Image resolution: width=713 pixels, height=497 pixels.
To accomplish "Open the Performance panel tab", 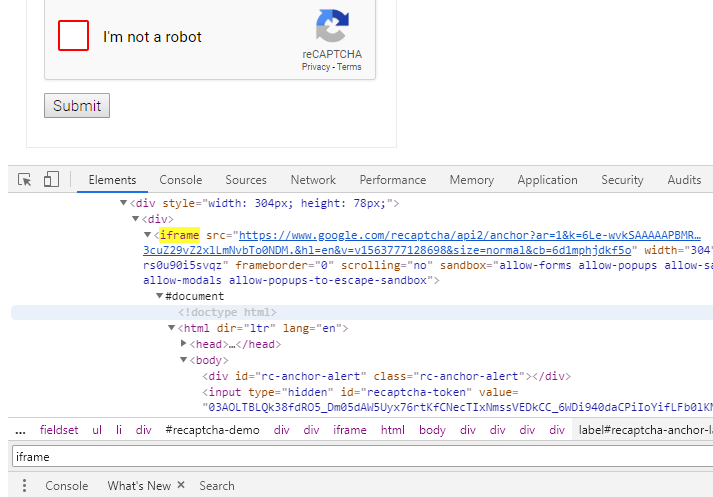I will (392, 180).
